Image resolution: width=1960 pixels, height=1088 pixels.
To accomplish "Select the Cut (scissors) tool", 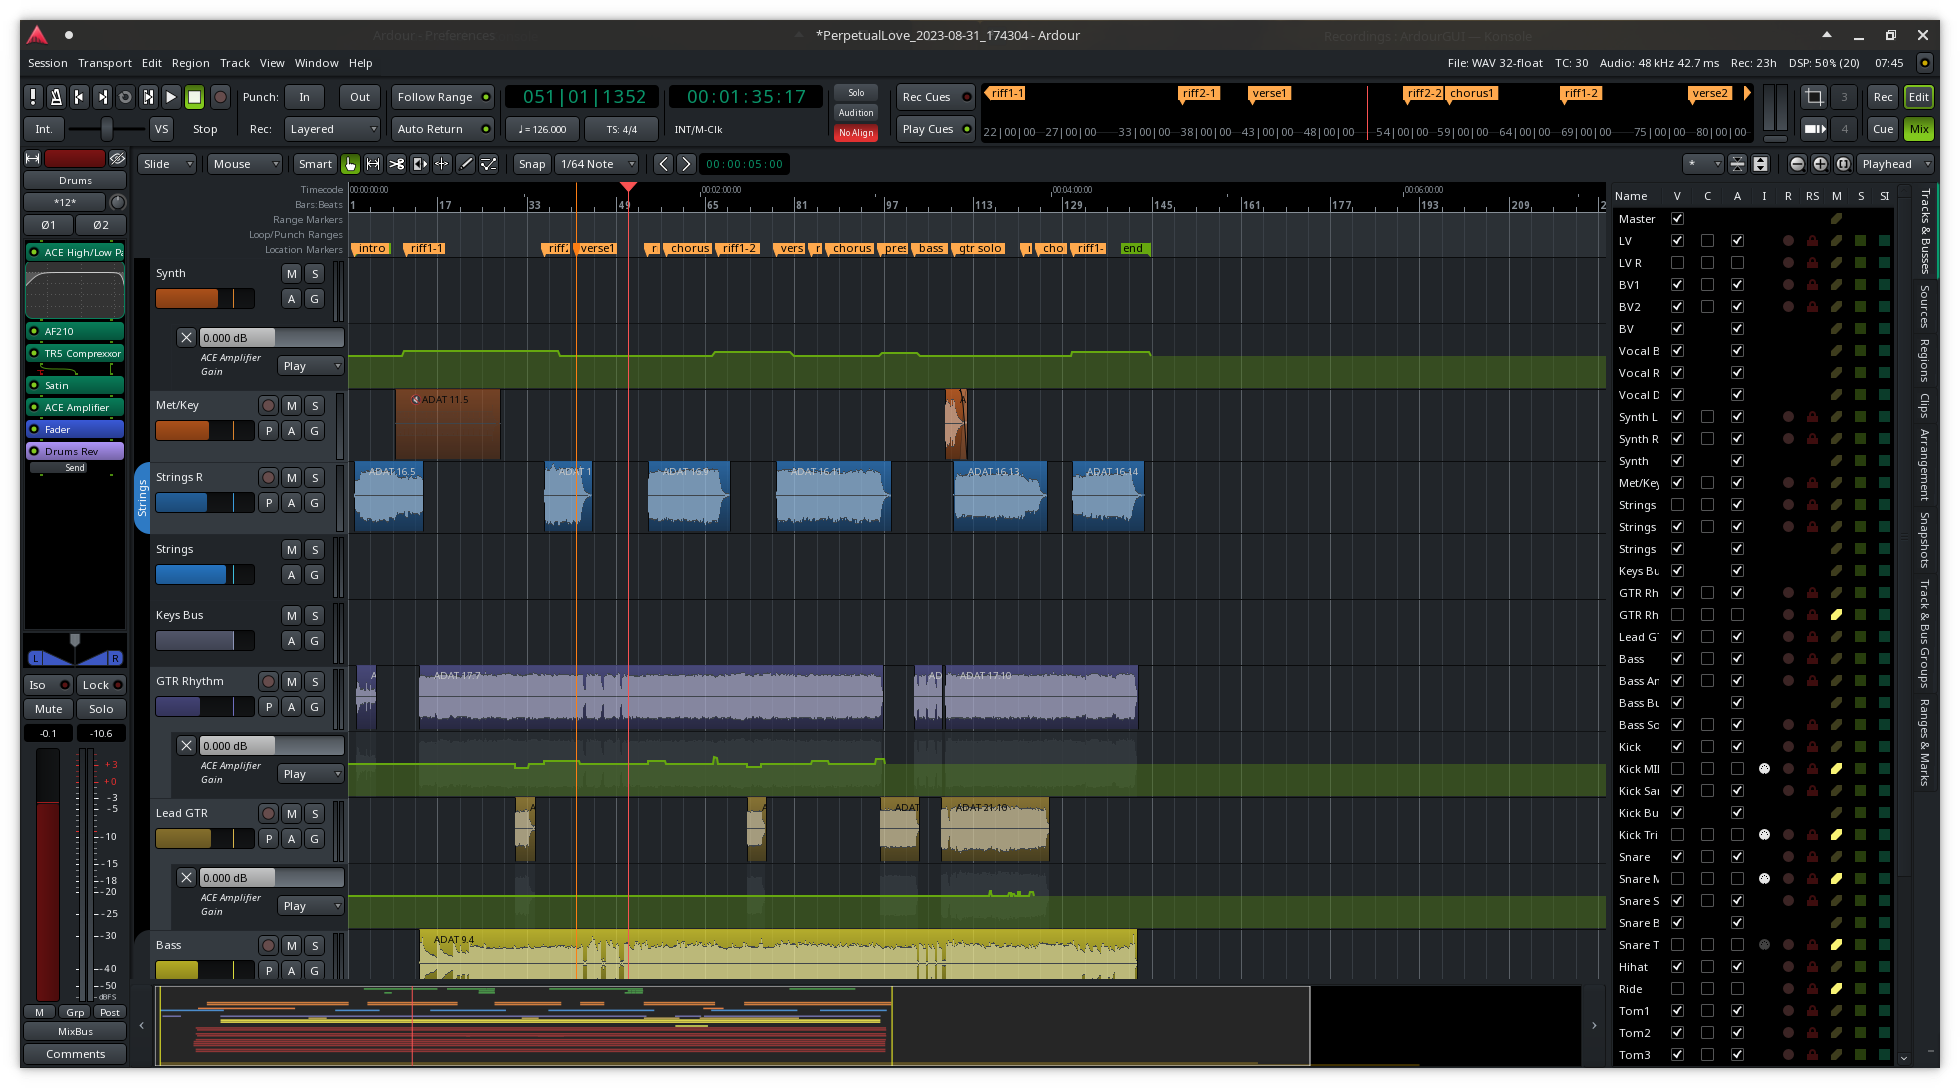I will pyautogui.click(x=396, y=164).
